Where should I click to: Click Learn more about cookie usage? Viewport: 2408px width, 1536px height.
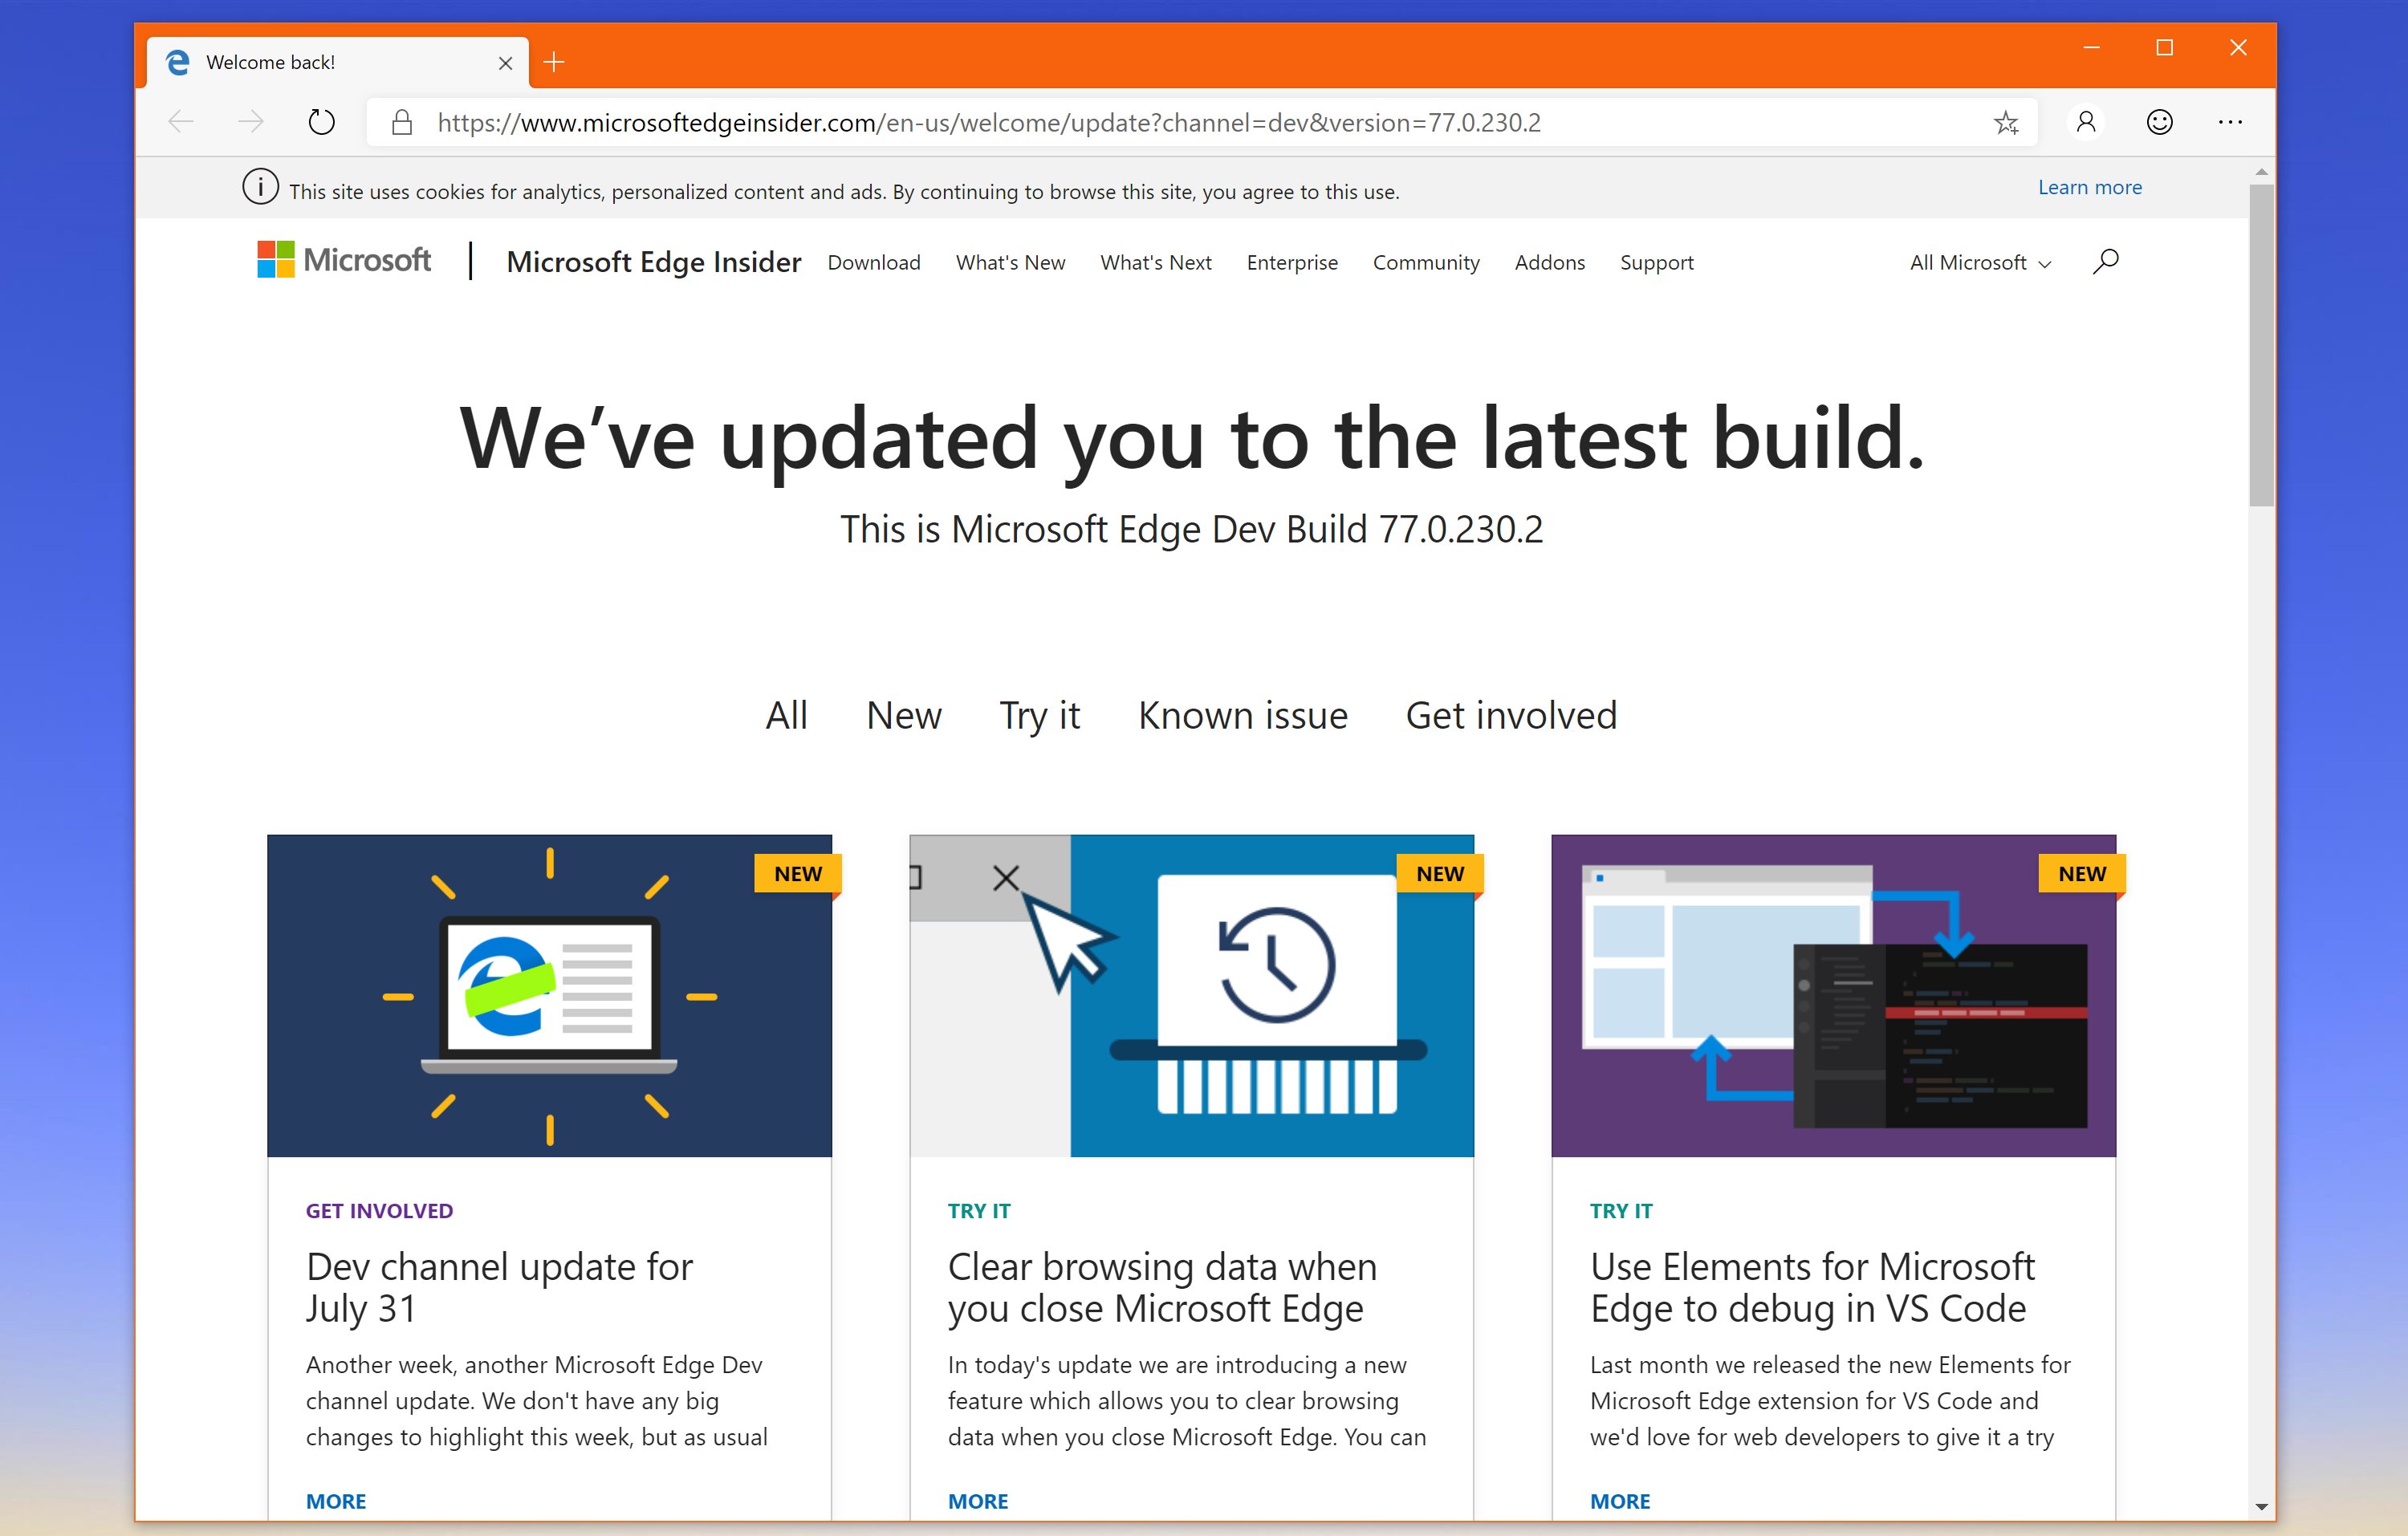(x=2089, y=187)
